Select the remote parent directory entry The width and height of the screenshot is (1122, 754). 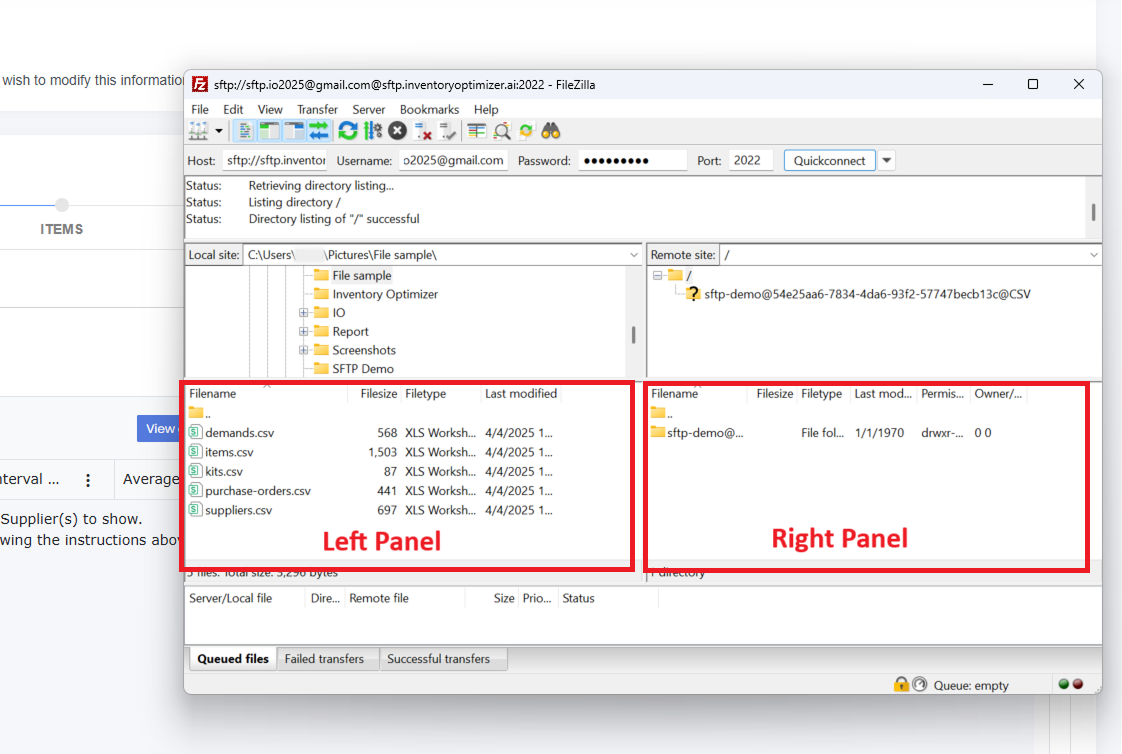click(662, 413)
